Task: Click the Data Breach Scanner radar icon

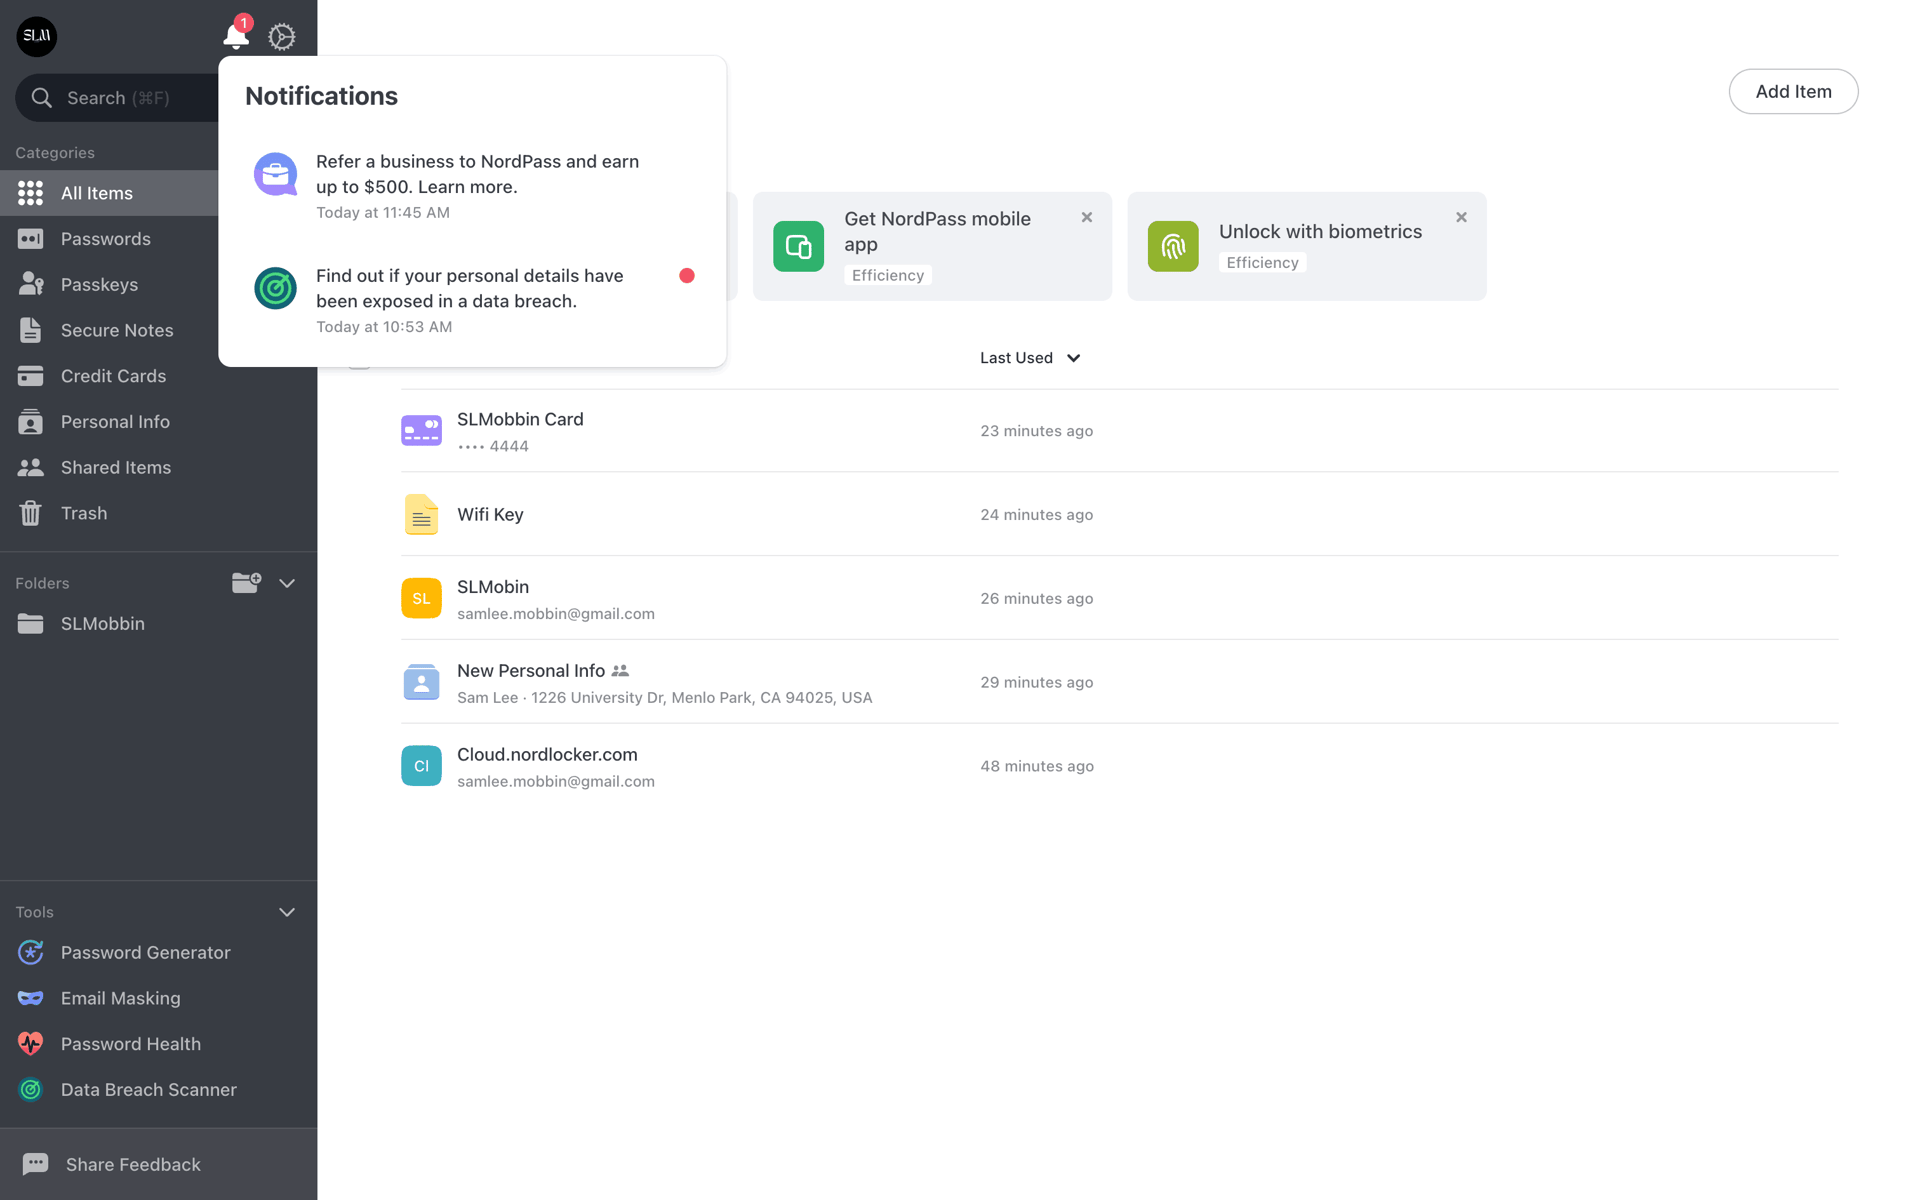Action: [31, 1090]
